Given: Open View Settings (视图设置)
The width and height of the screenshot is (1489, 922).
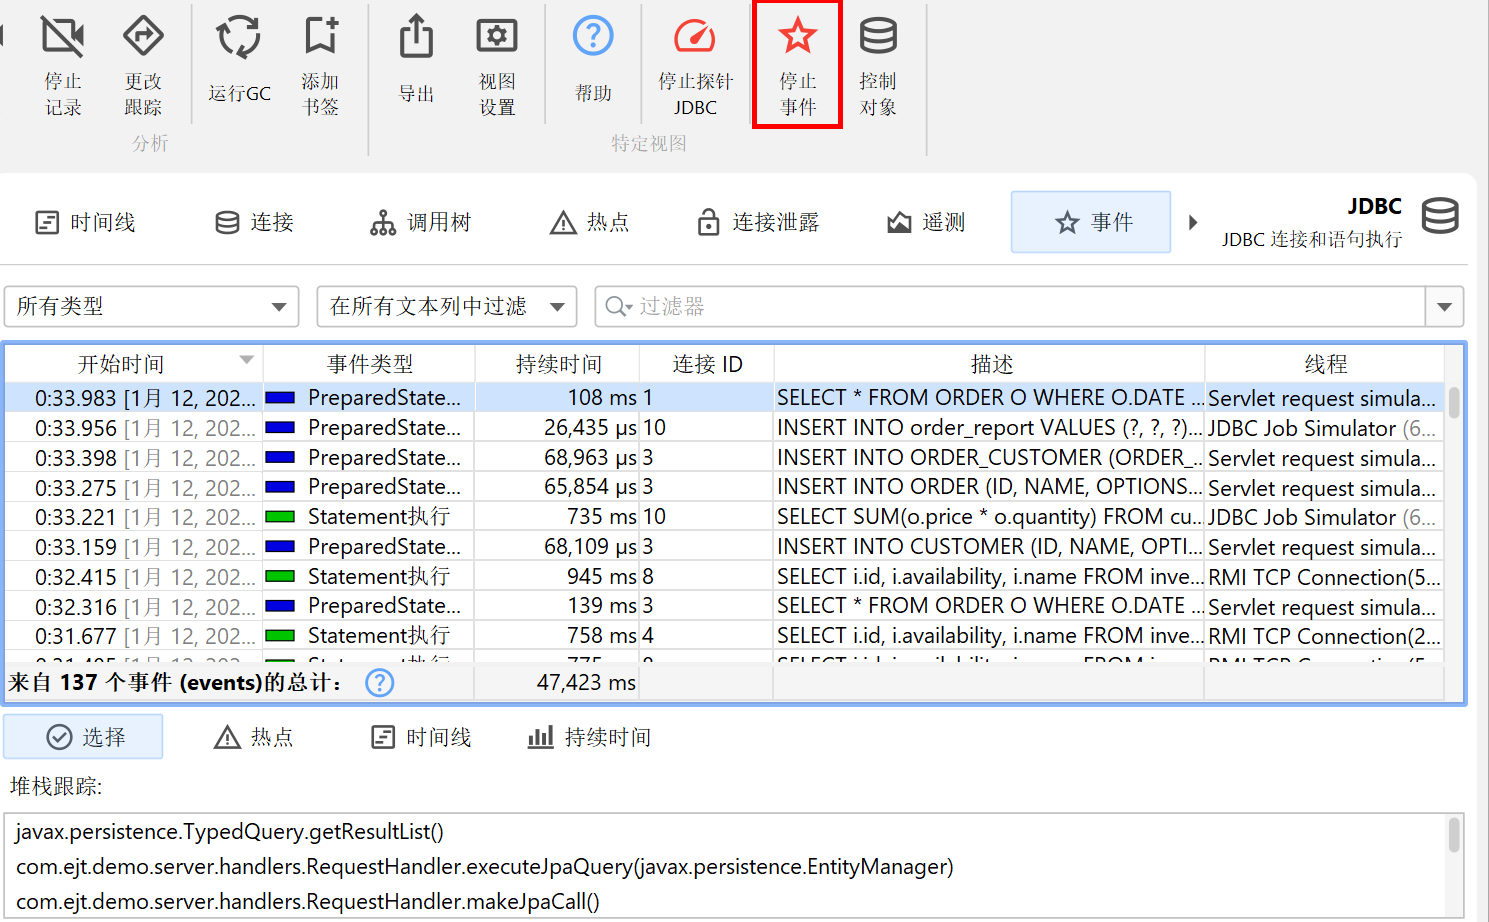Looking at the screenshot, I should (x=496, y=38).
